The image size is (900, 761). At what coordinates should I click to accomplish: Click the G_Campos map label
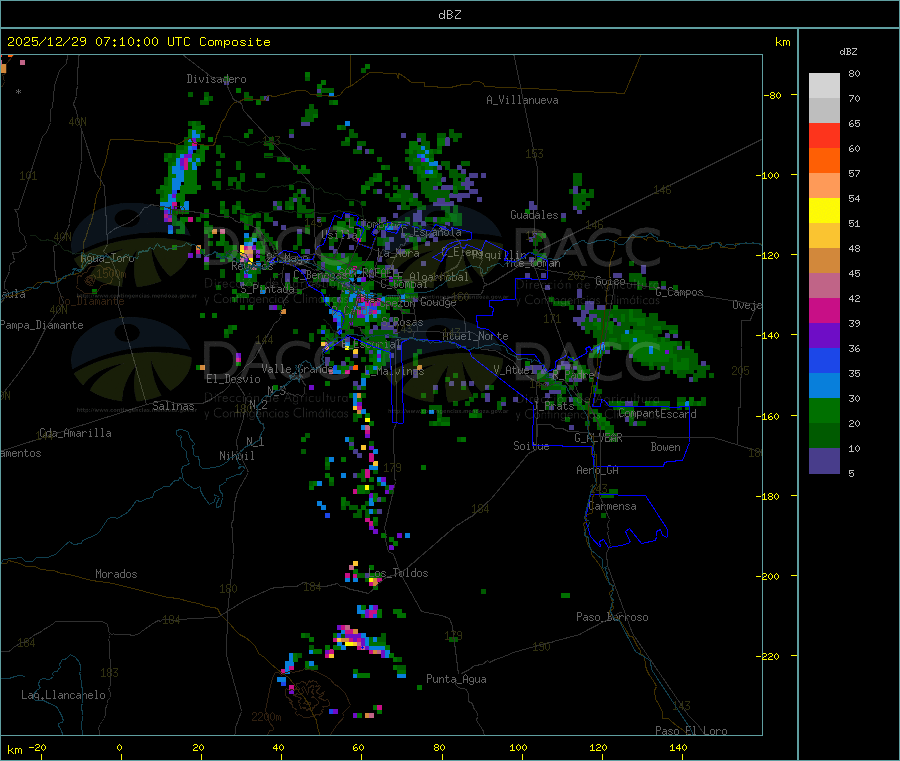coord(680,292)
